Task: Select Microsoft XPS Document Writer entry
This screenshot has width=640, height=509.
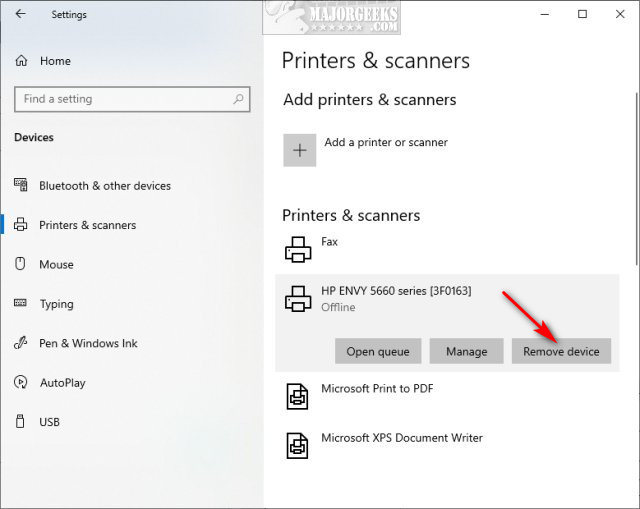Action: (401, 438)
